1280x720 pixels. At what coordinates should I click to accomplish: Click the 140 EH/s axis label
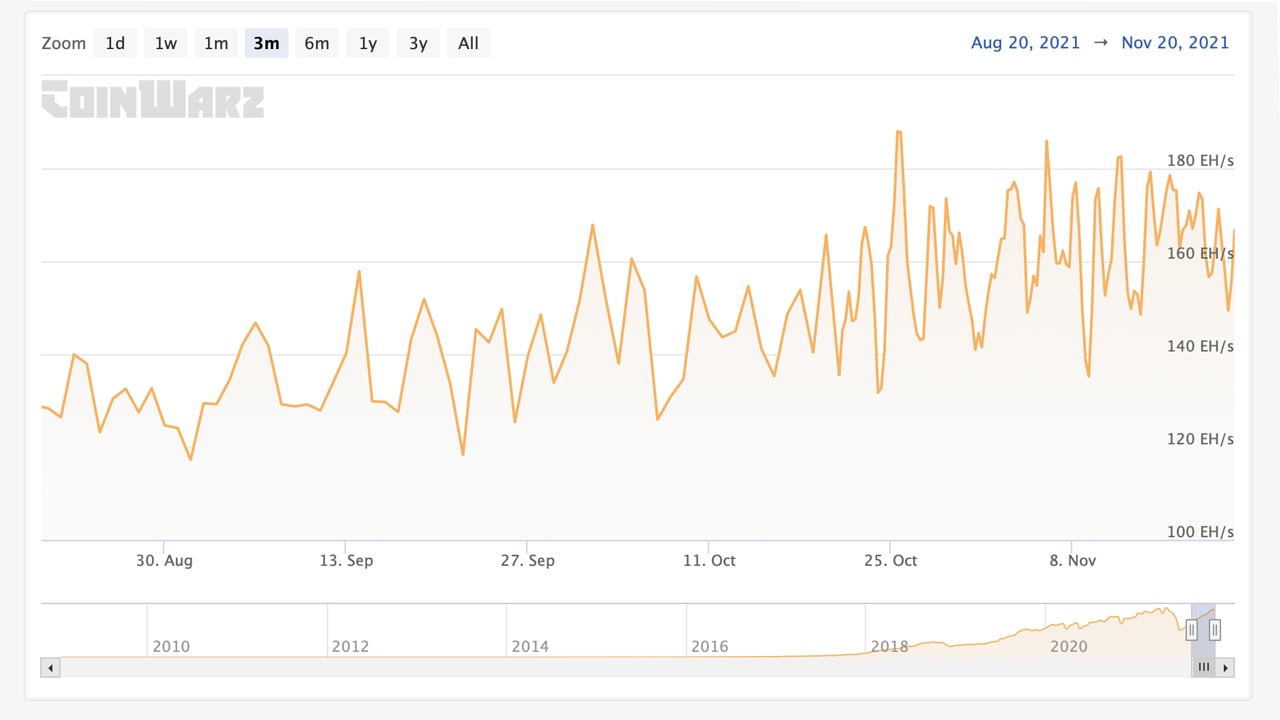1200,347
